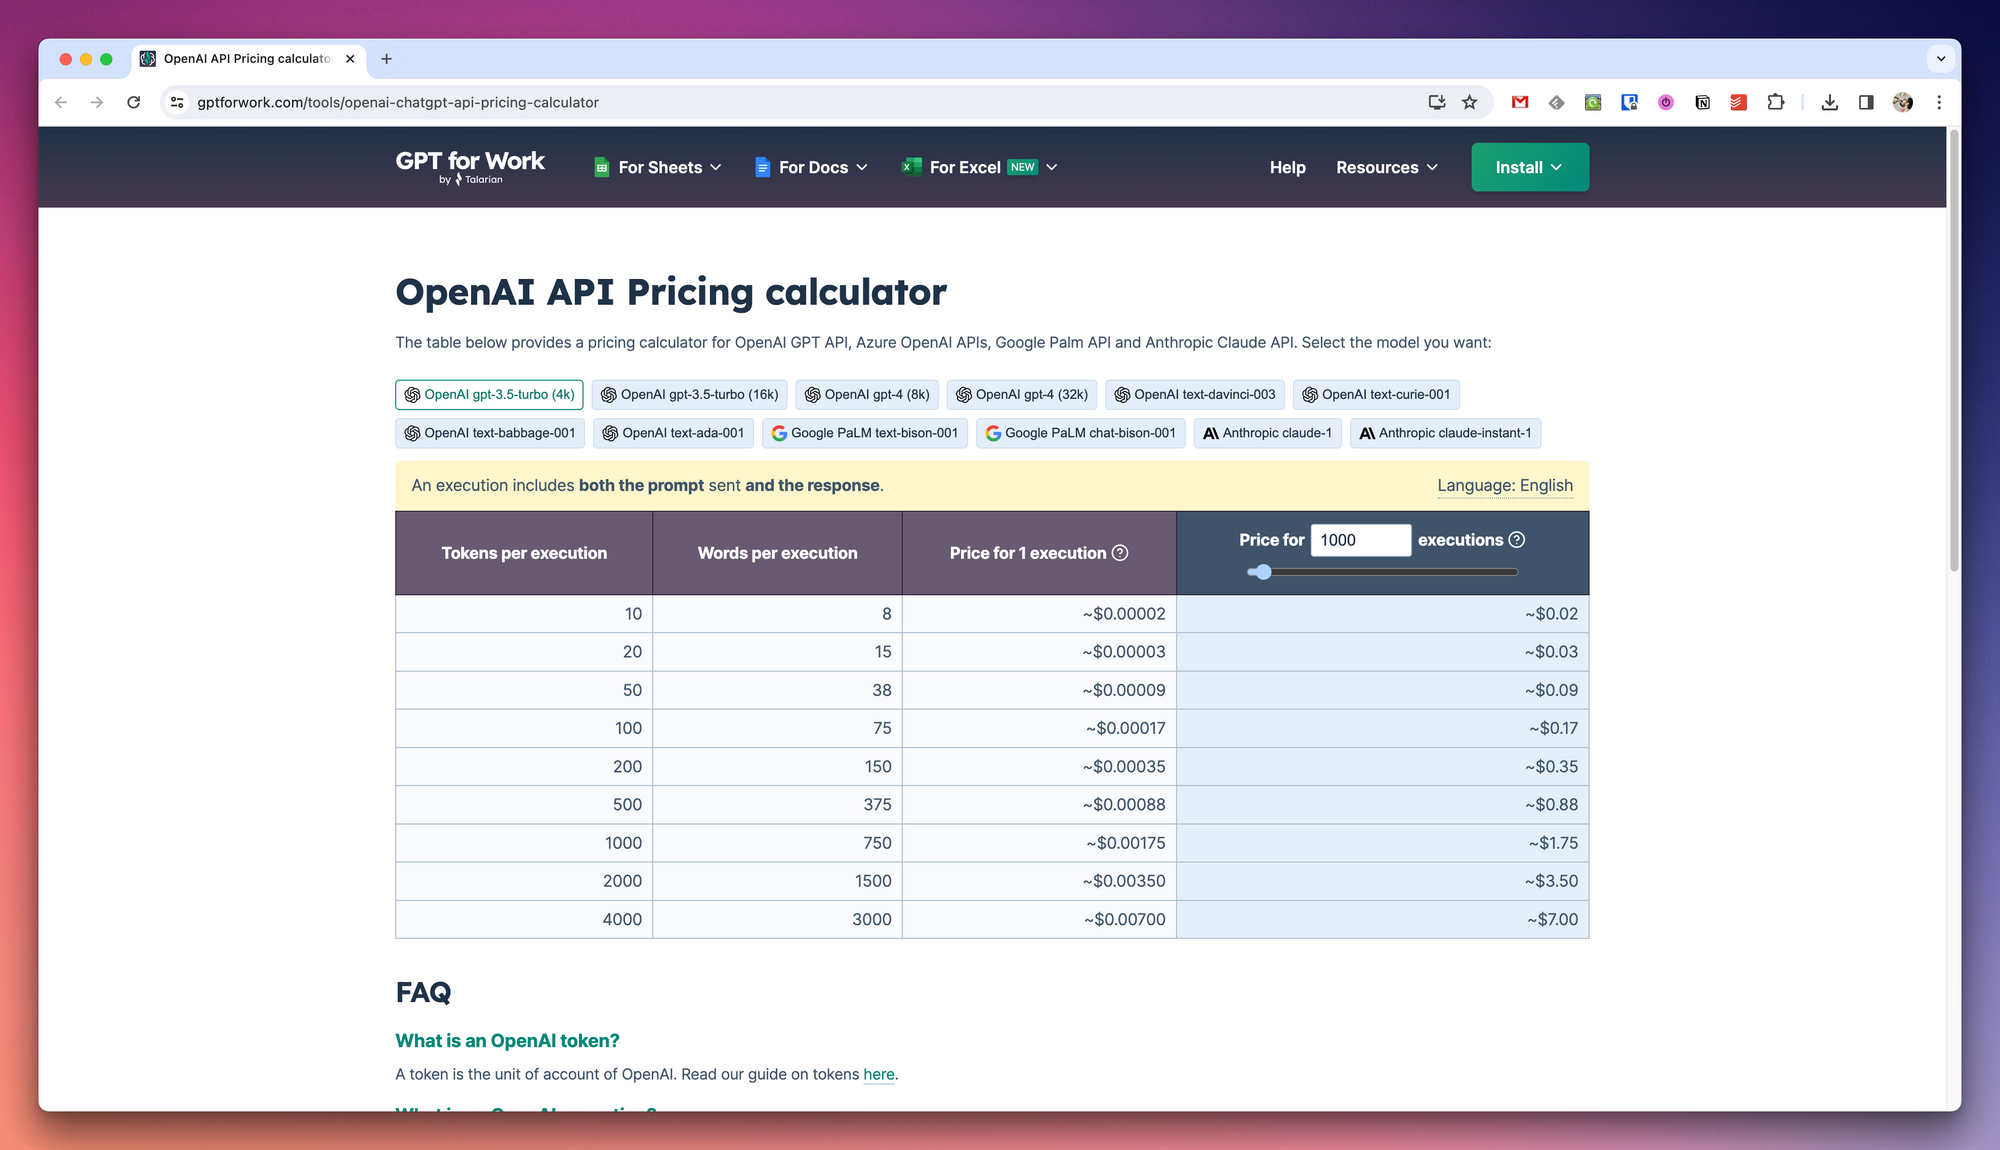2000x1150 pixels.
Task: Open the extensions puzzle icon
Action: [x=1775, y=102]
